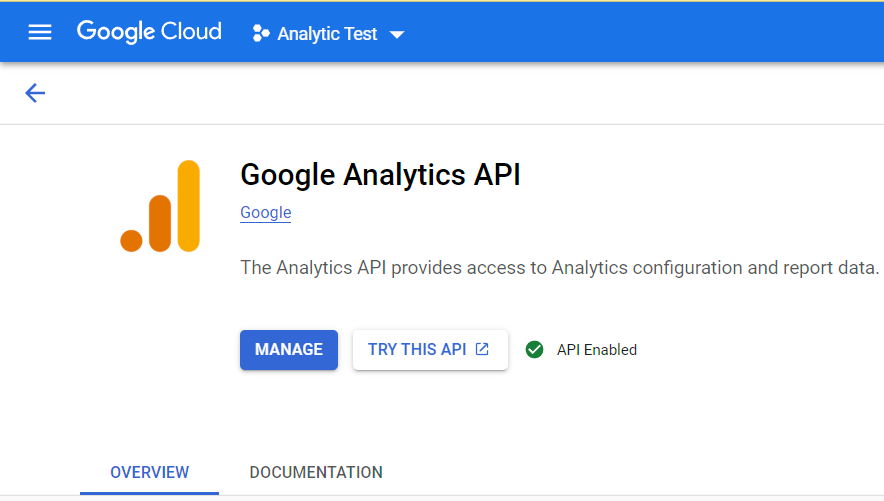Click the Analytics API description text
The image size is (884, 501).
(x=560, y=268)
